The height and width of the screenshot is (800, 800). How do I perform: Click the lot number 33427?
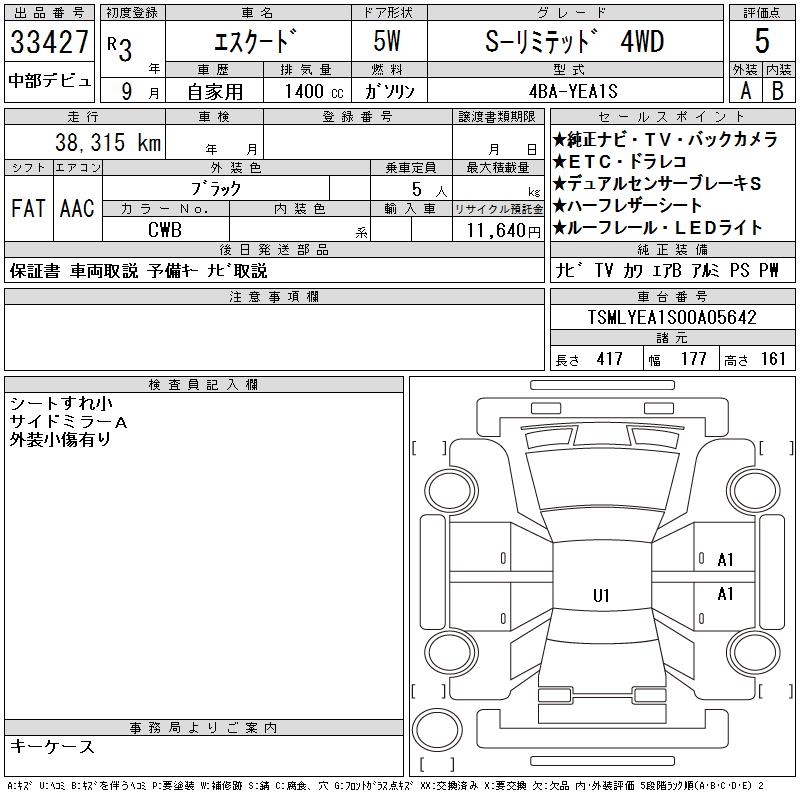point(49,42)
